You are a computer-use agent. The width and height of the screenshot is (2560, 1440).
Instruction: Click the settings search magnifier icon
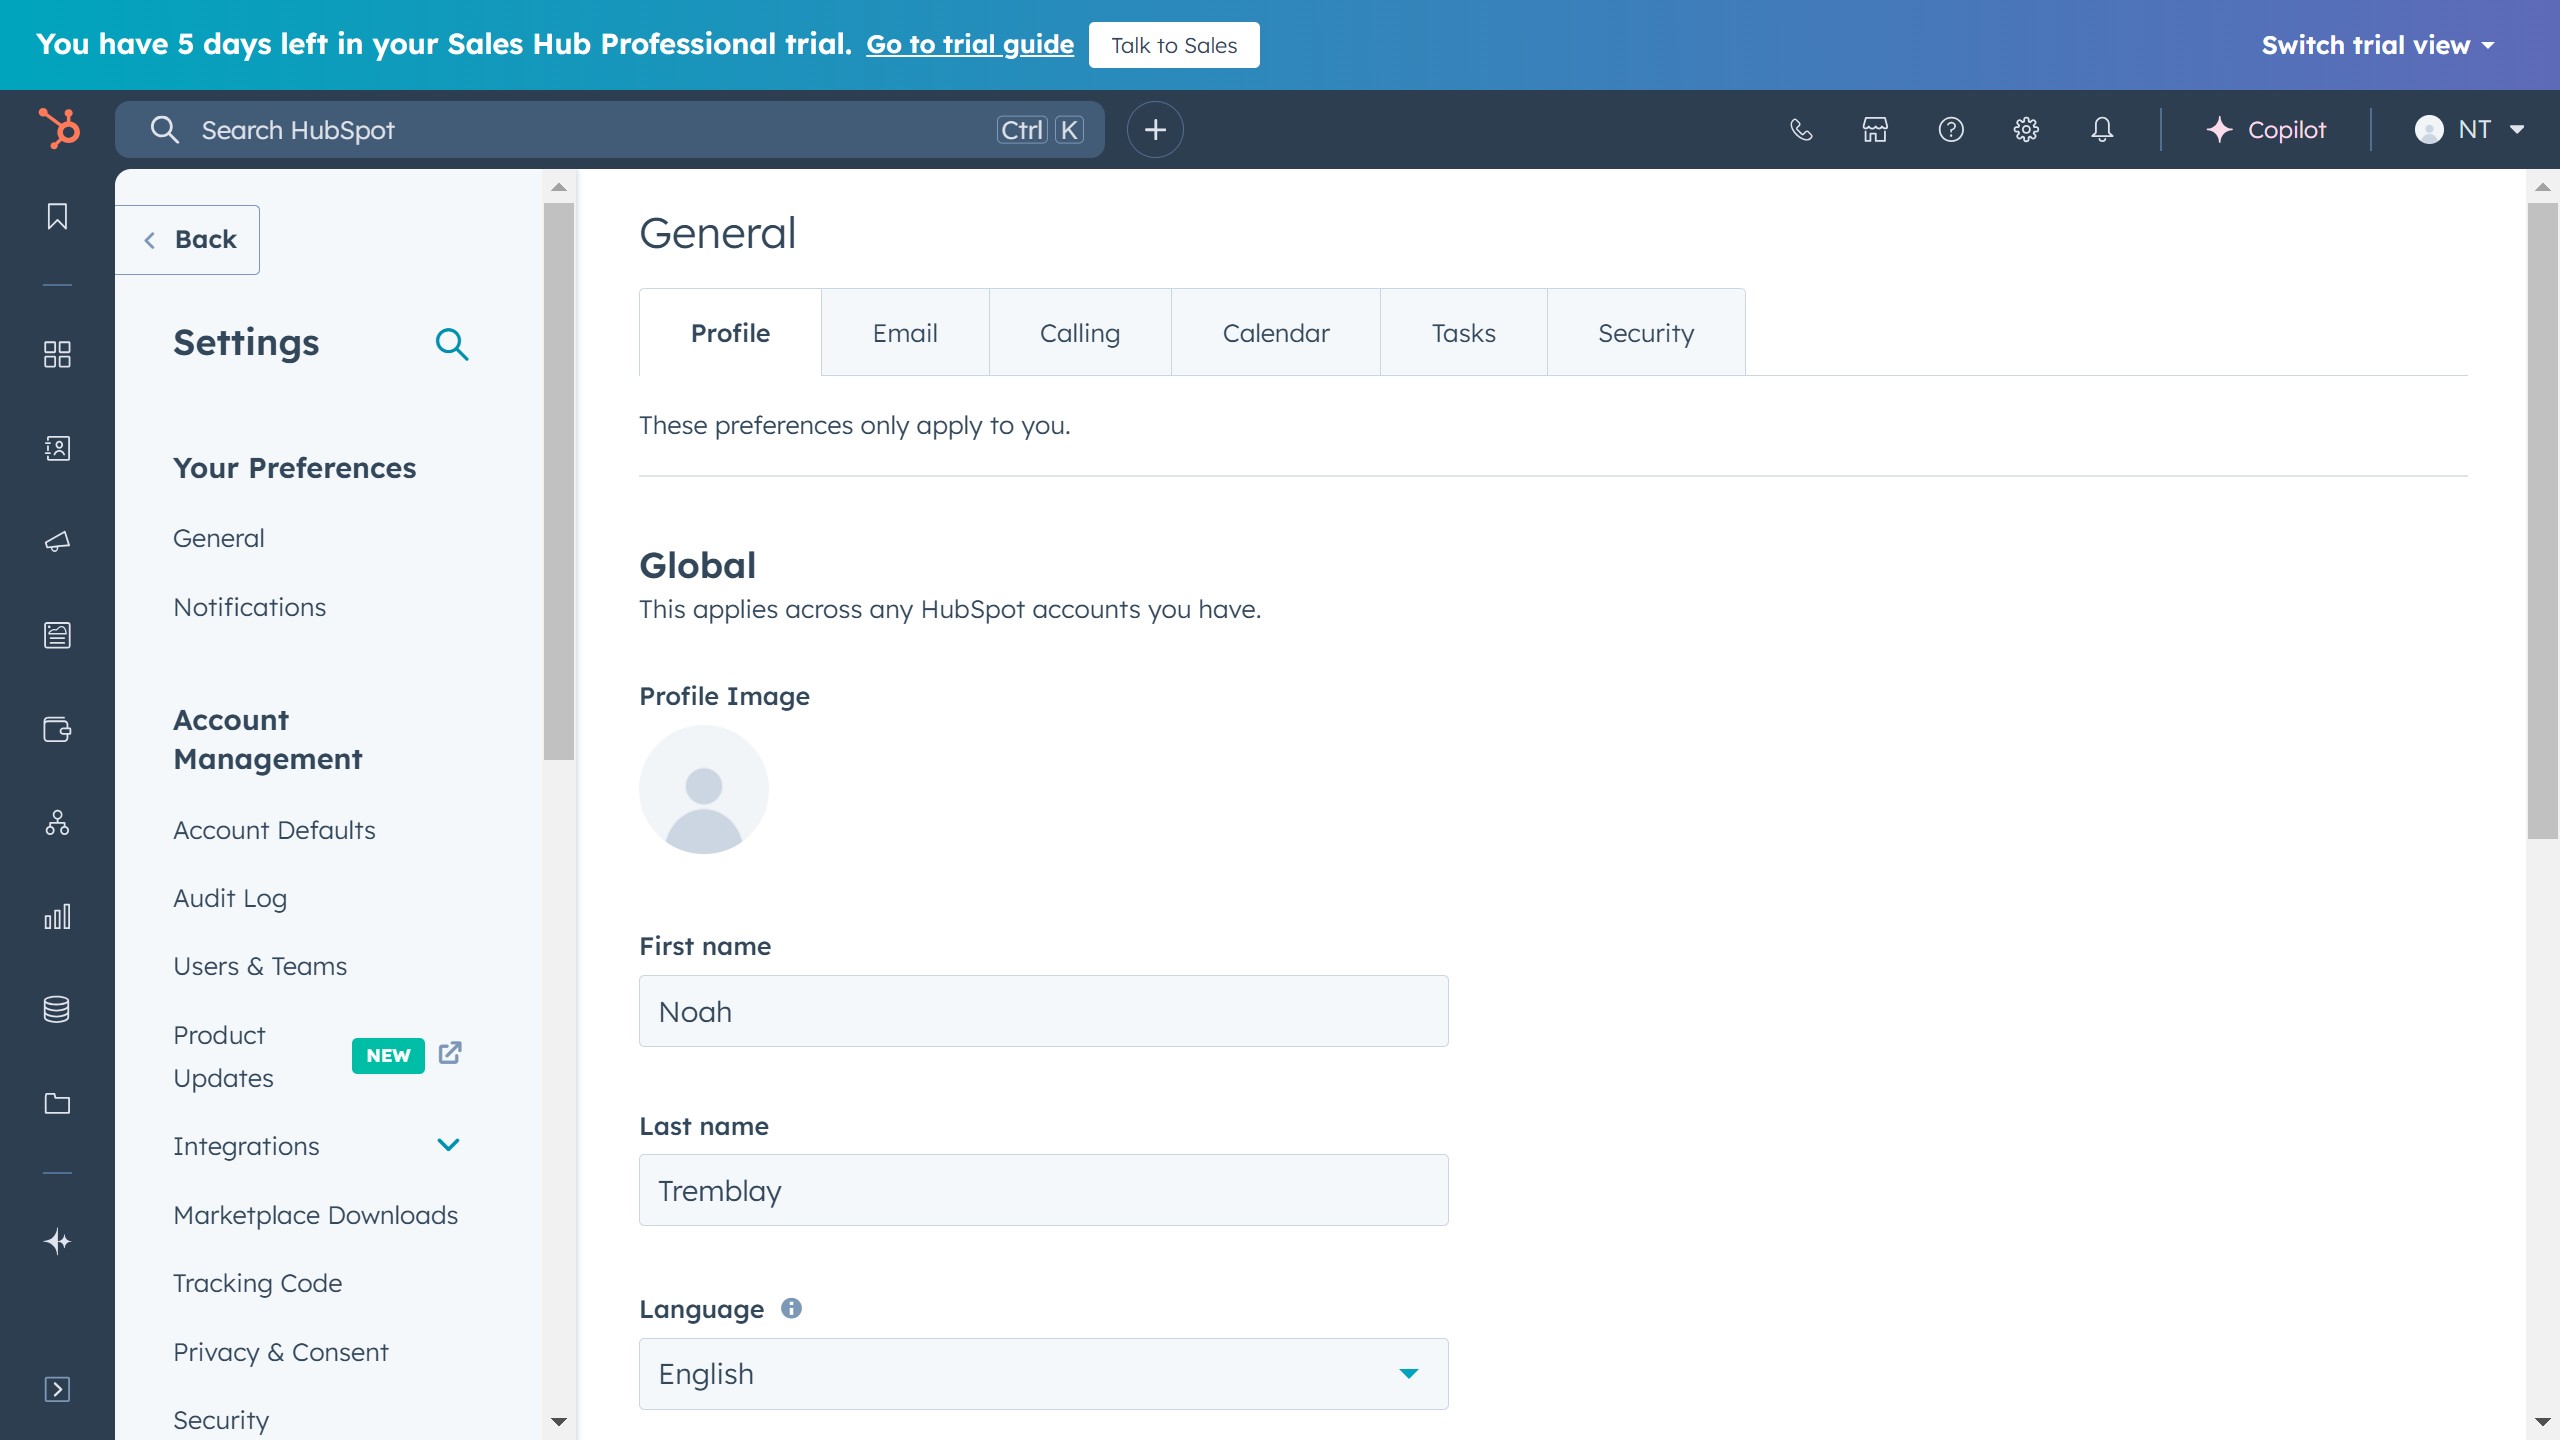point(452,344)
